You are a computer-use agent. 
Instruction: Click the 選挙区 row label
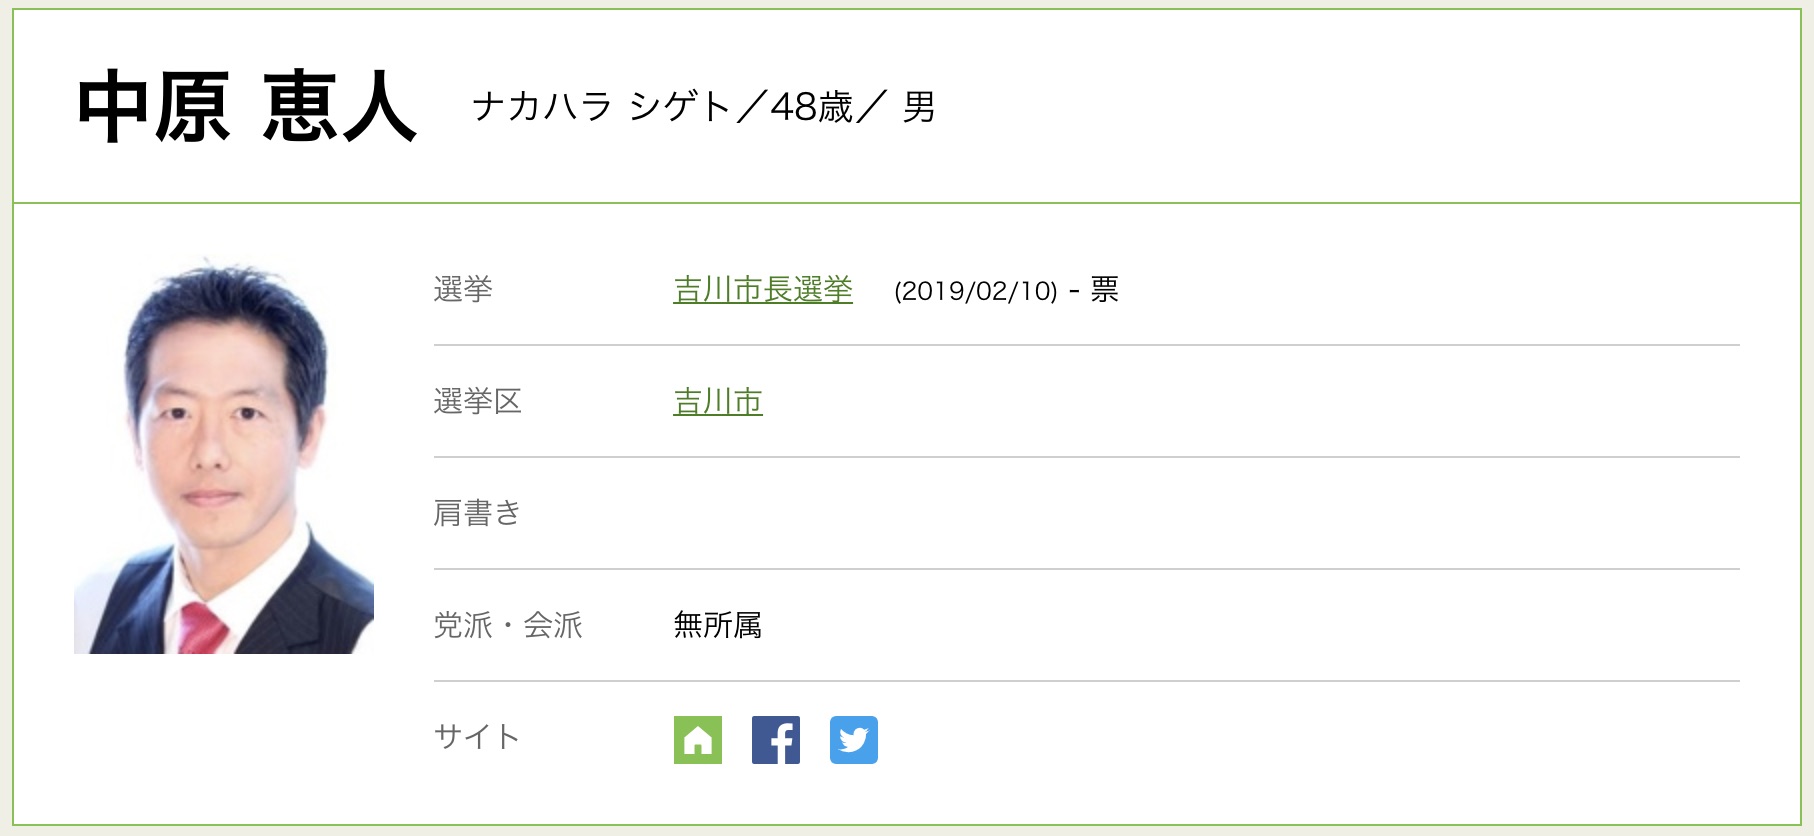(x=478, y=402)
